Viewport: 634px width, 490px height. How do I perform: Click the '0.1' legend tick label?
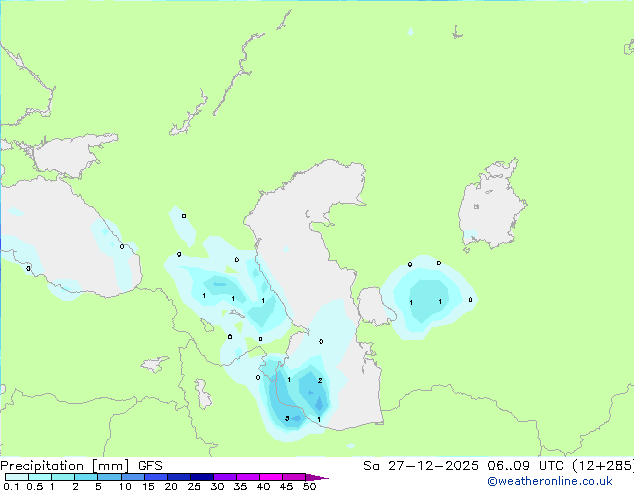[11, 486]
